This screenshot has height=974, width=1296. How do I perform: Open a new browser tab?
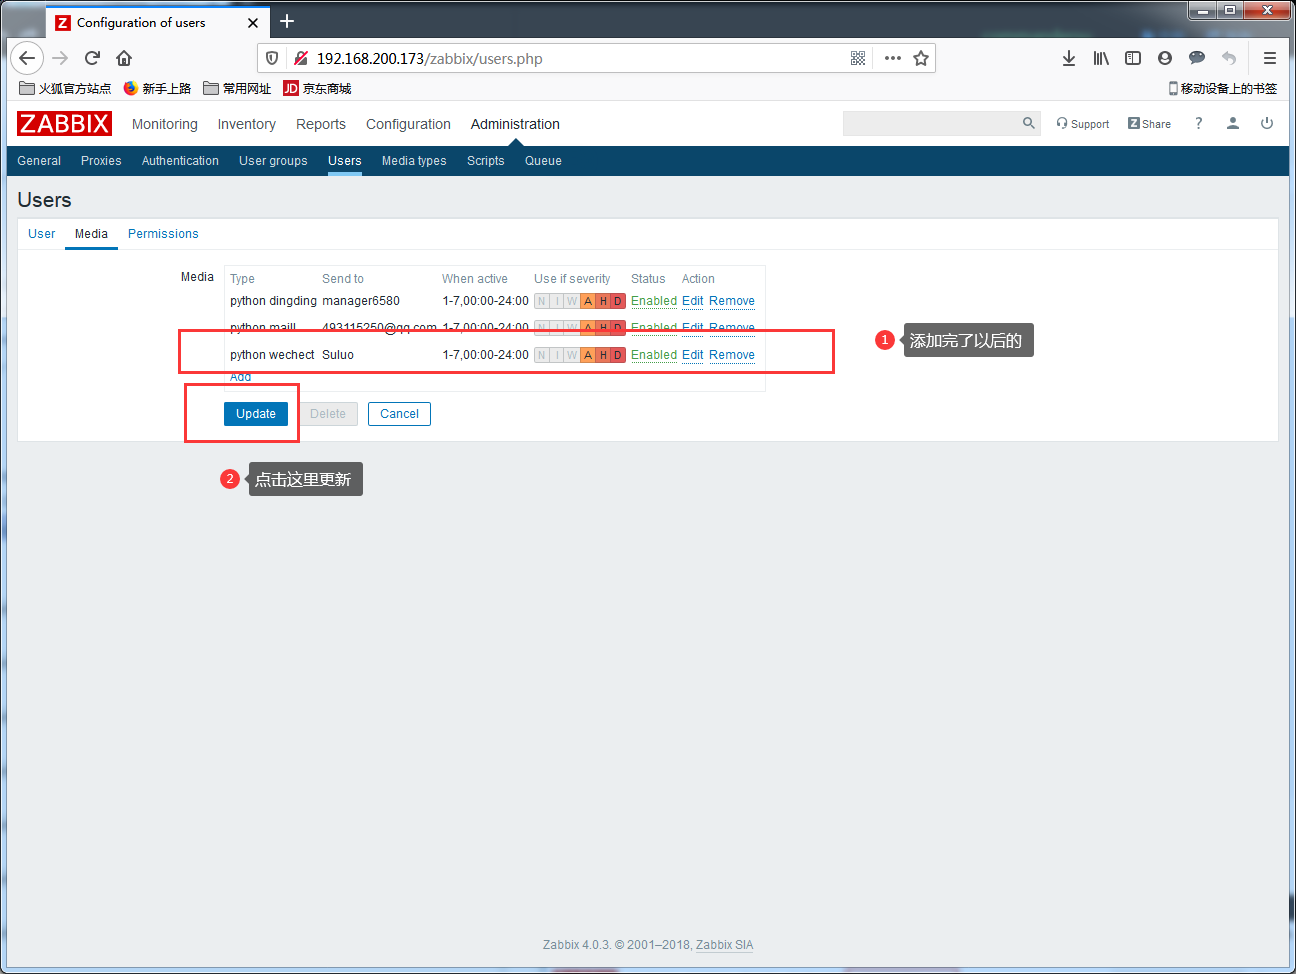(x=287, y=21)
